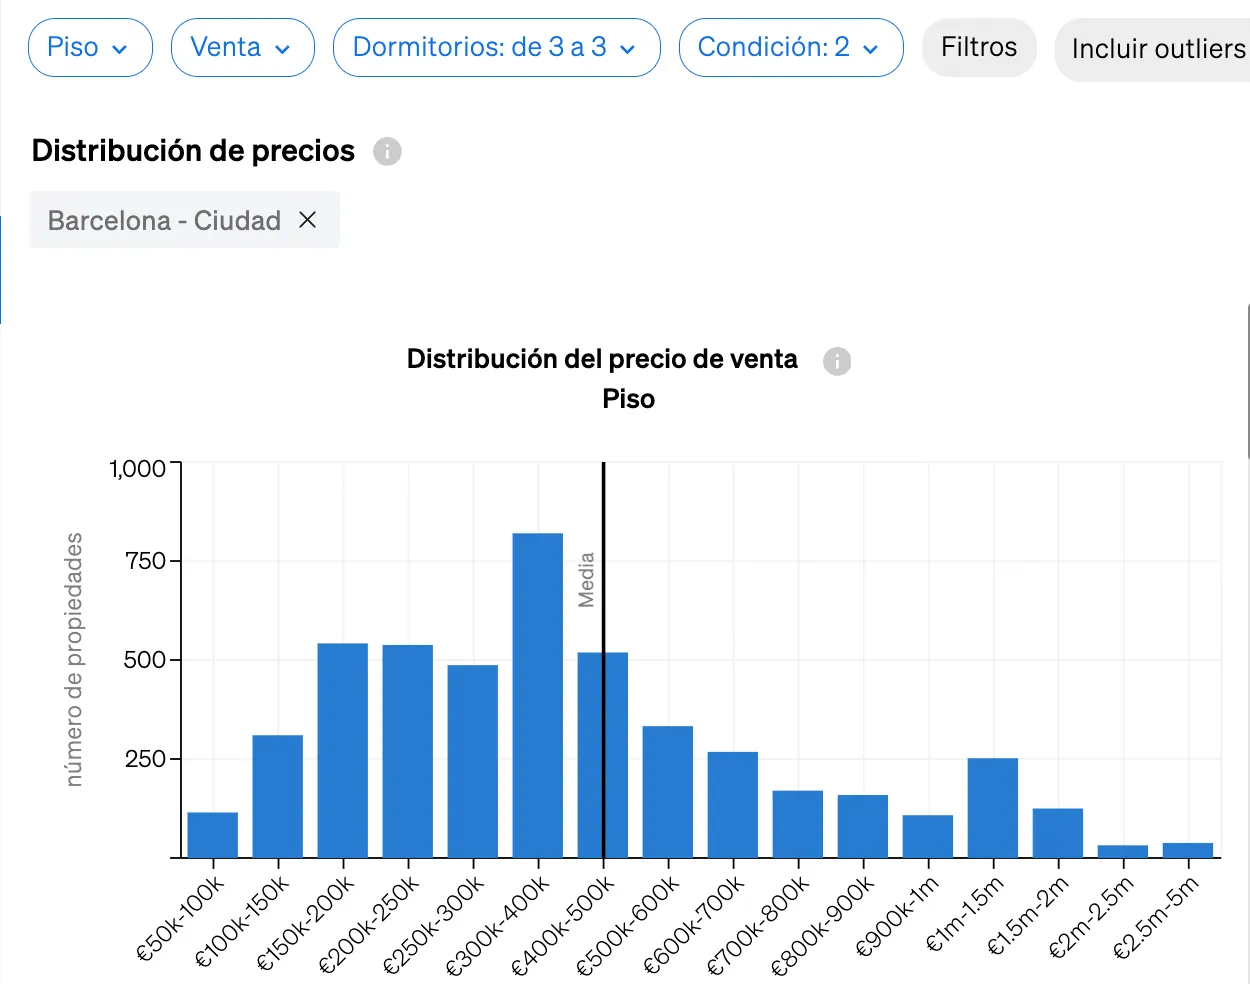Click the €700k-800k histogram bar
1250x984 pixels.
click(798, 824)
